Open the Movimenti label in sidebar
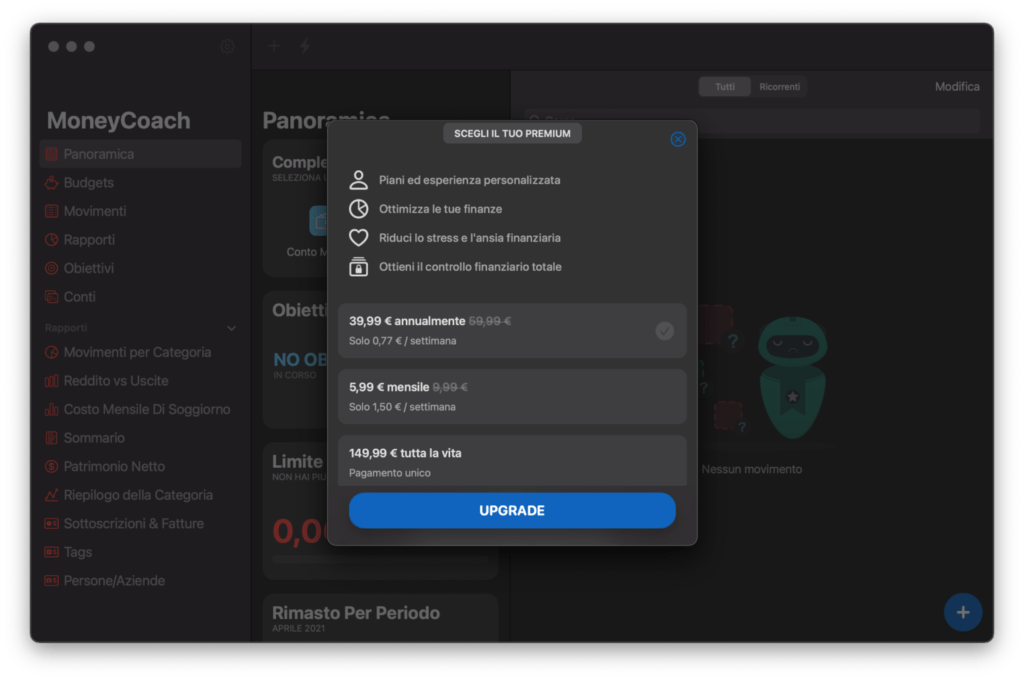Viewport: 1024px width, 680px height. point(95,211)
